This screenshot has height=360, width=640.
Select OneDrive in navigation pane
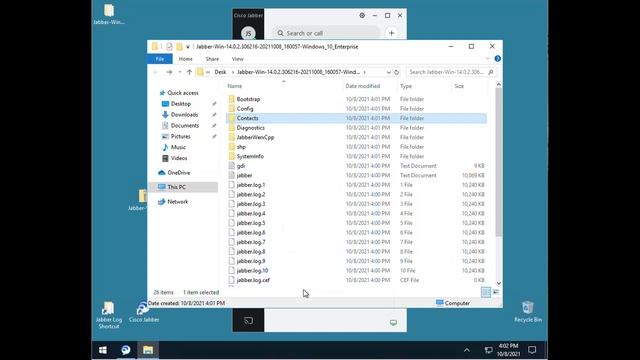(x=178, y=173)
